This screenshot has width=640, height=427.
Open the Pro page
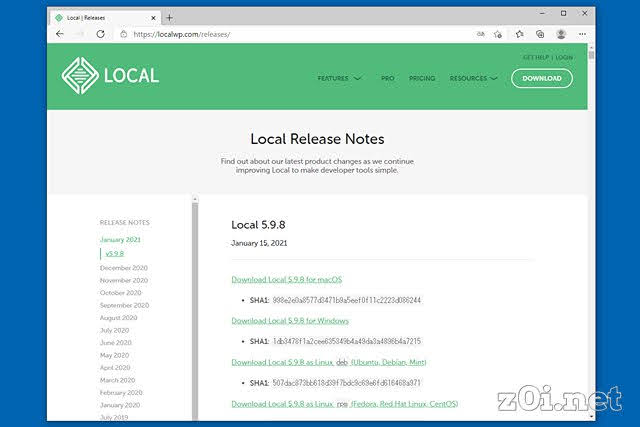(387, 78)
